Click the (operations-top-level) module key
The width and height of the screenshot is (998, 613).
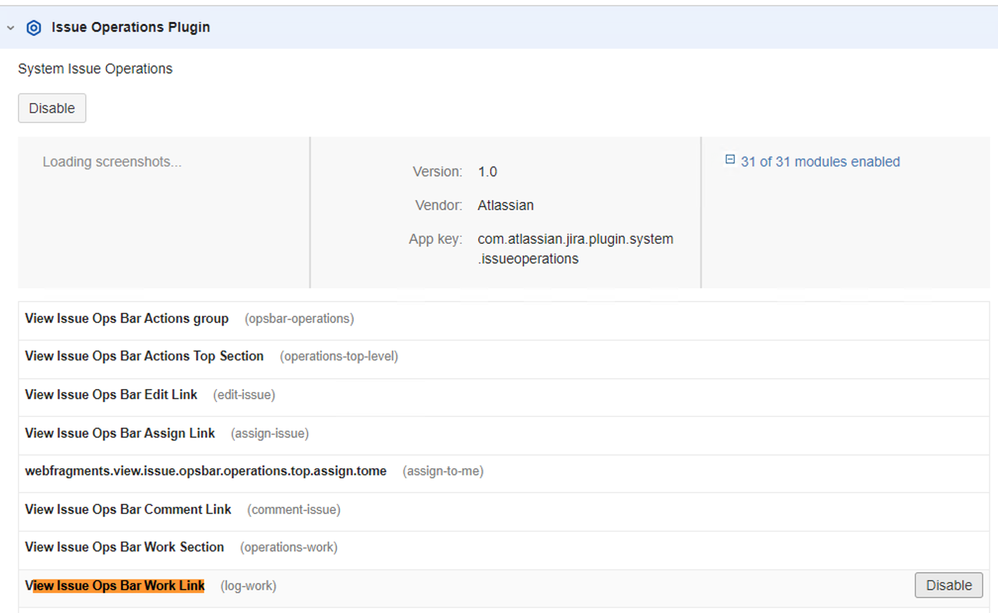339,356
